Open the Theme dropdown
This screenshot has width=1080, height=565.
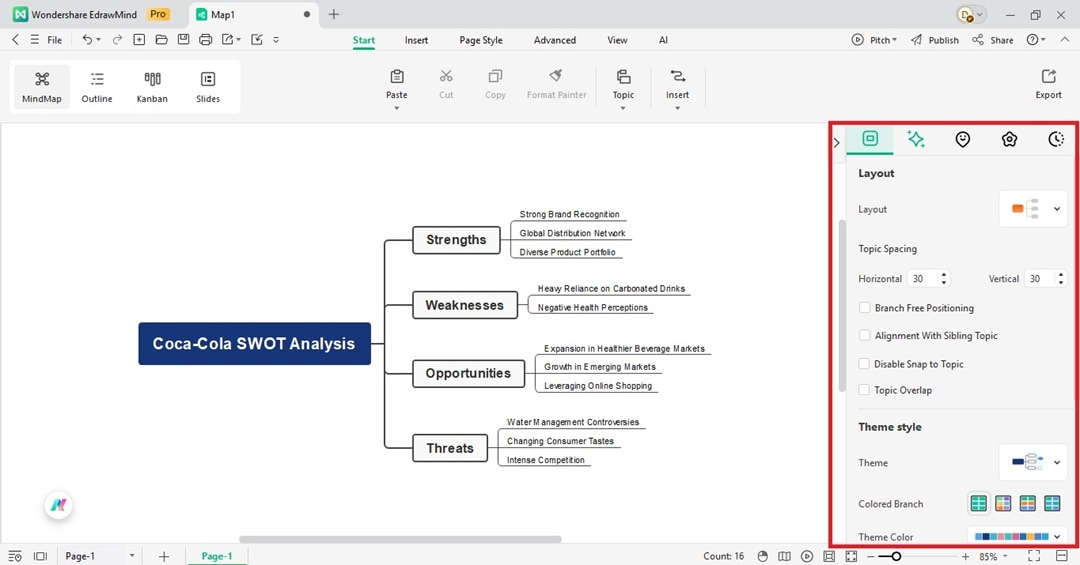[1033, 462]
